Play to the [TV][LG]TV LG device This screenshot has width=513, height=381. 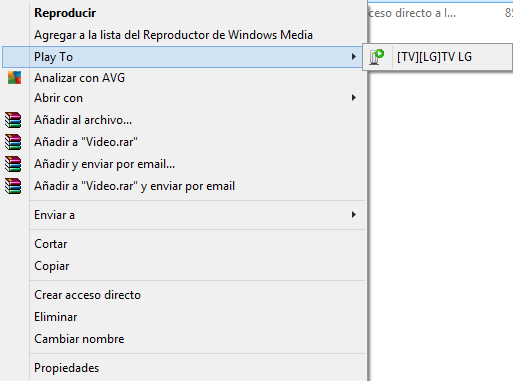tap(437, 57)
